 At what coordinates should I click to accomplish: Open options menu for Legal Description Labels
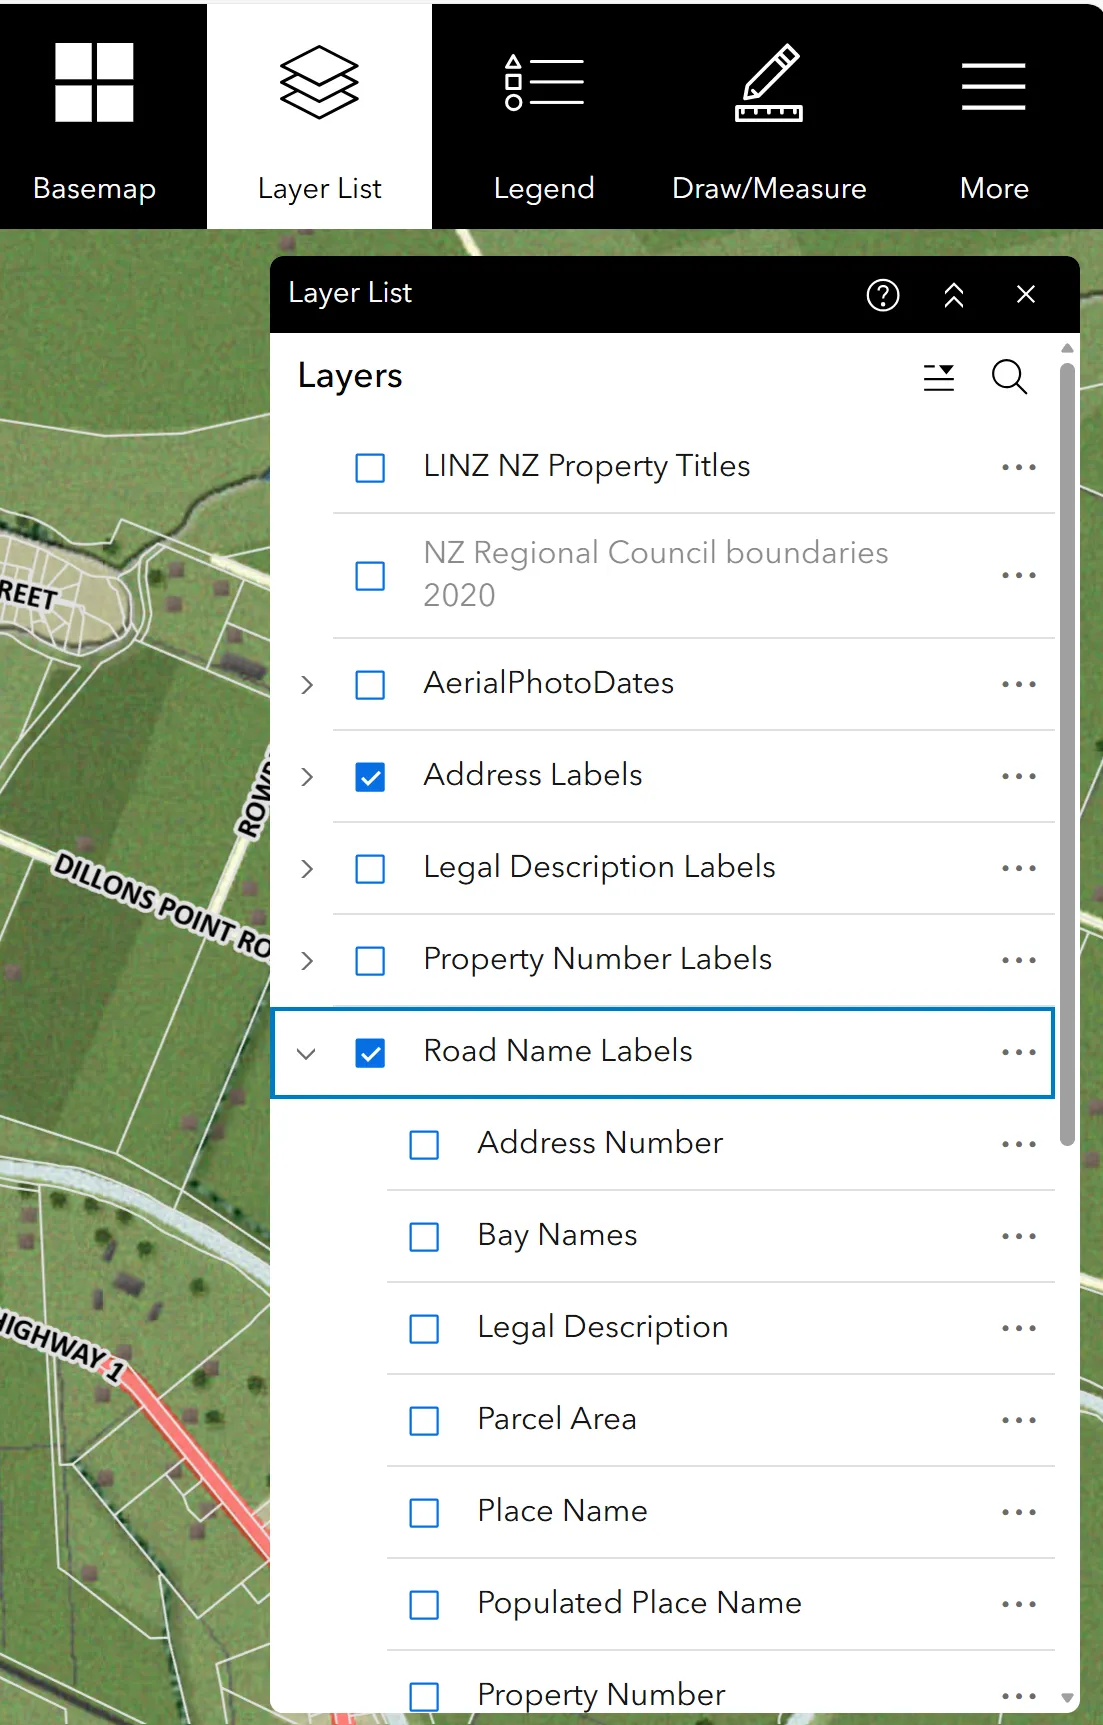point(1019,868)
